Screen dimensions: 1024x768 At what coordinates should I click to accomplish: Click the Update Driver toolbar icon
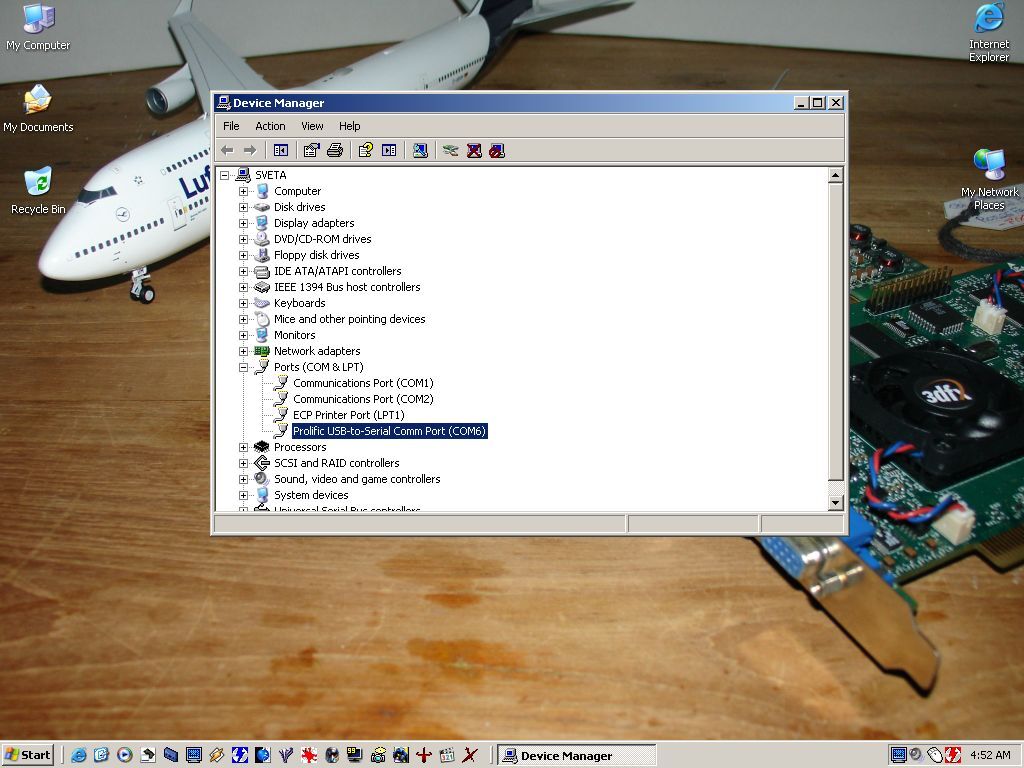[450, 151]
